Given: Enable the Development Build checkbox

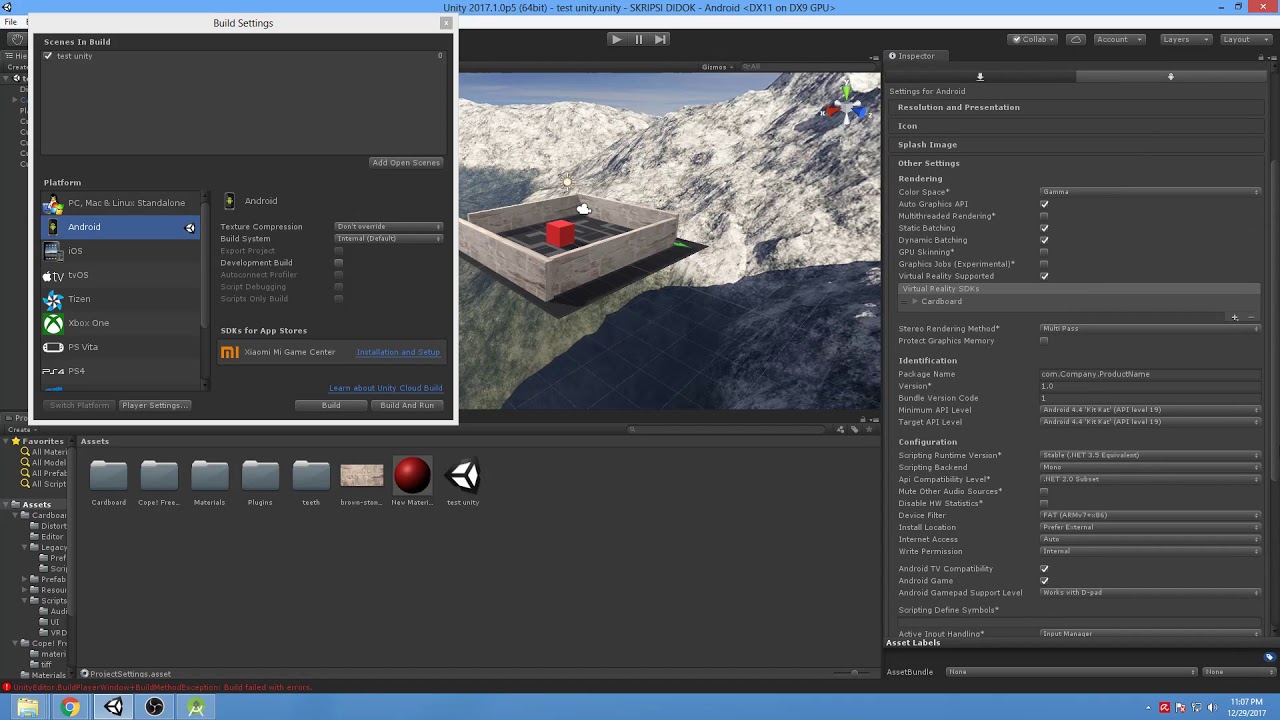Looking at the screenshot, I should (x=338, y=263).
